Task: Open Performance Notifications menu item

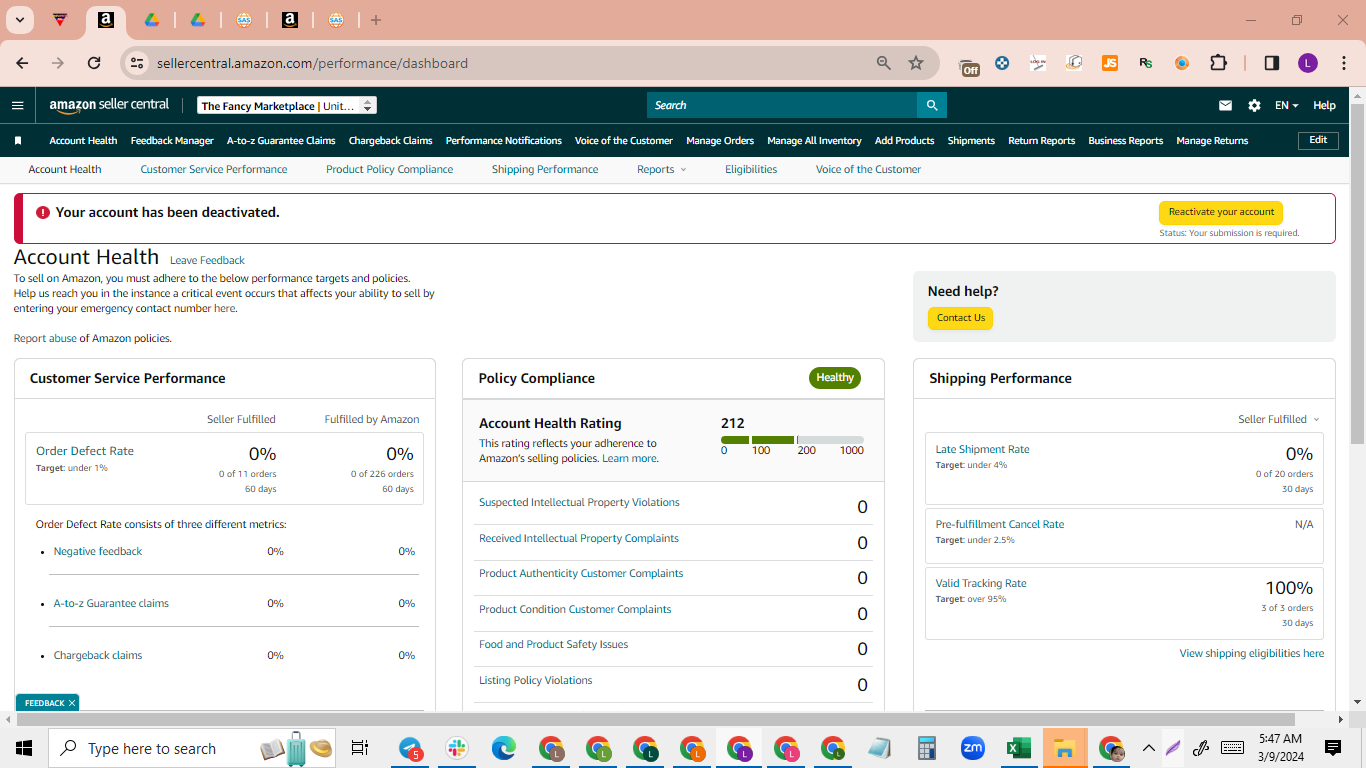Action: 504,141
